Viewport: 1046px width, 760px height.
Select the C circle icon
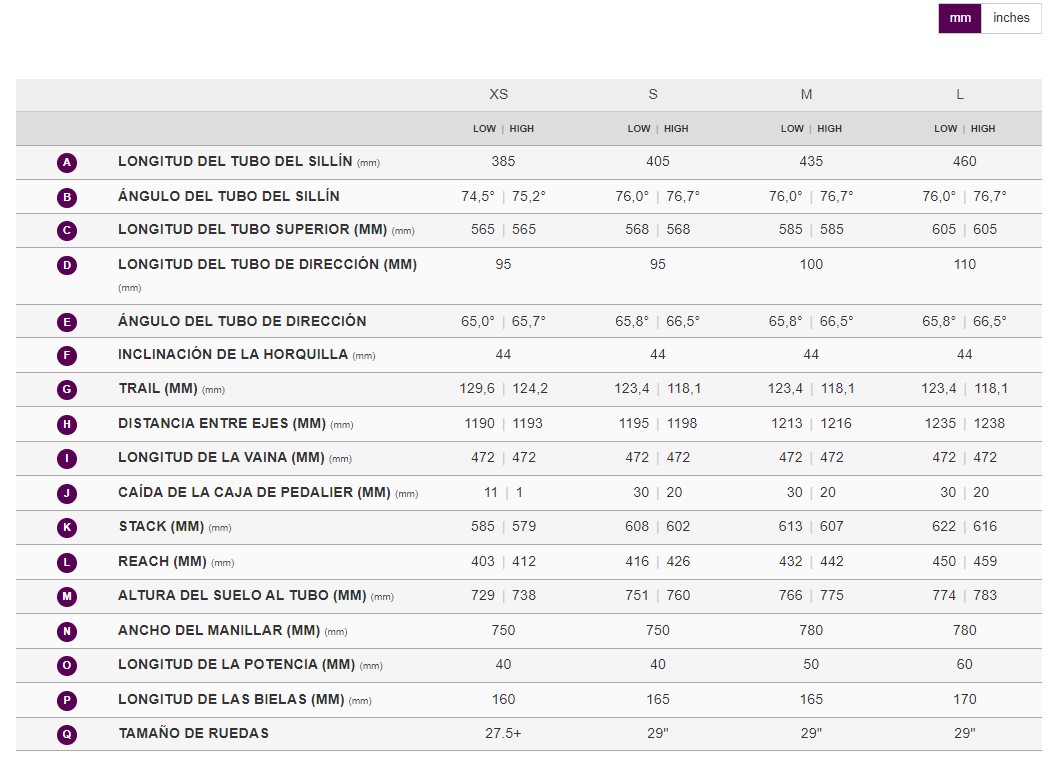tap(67, 230)
